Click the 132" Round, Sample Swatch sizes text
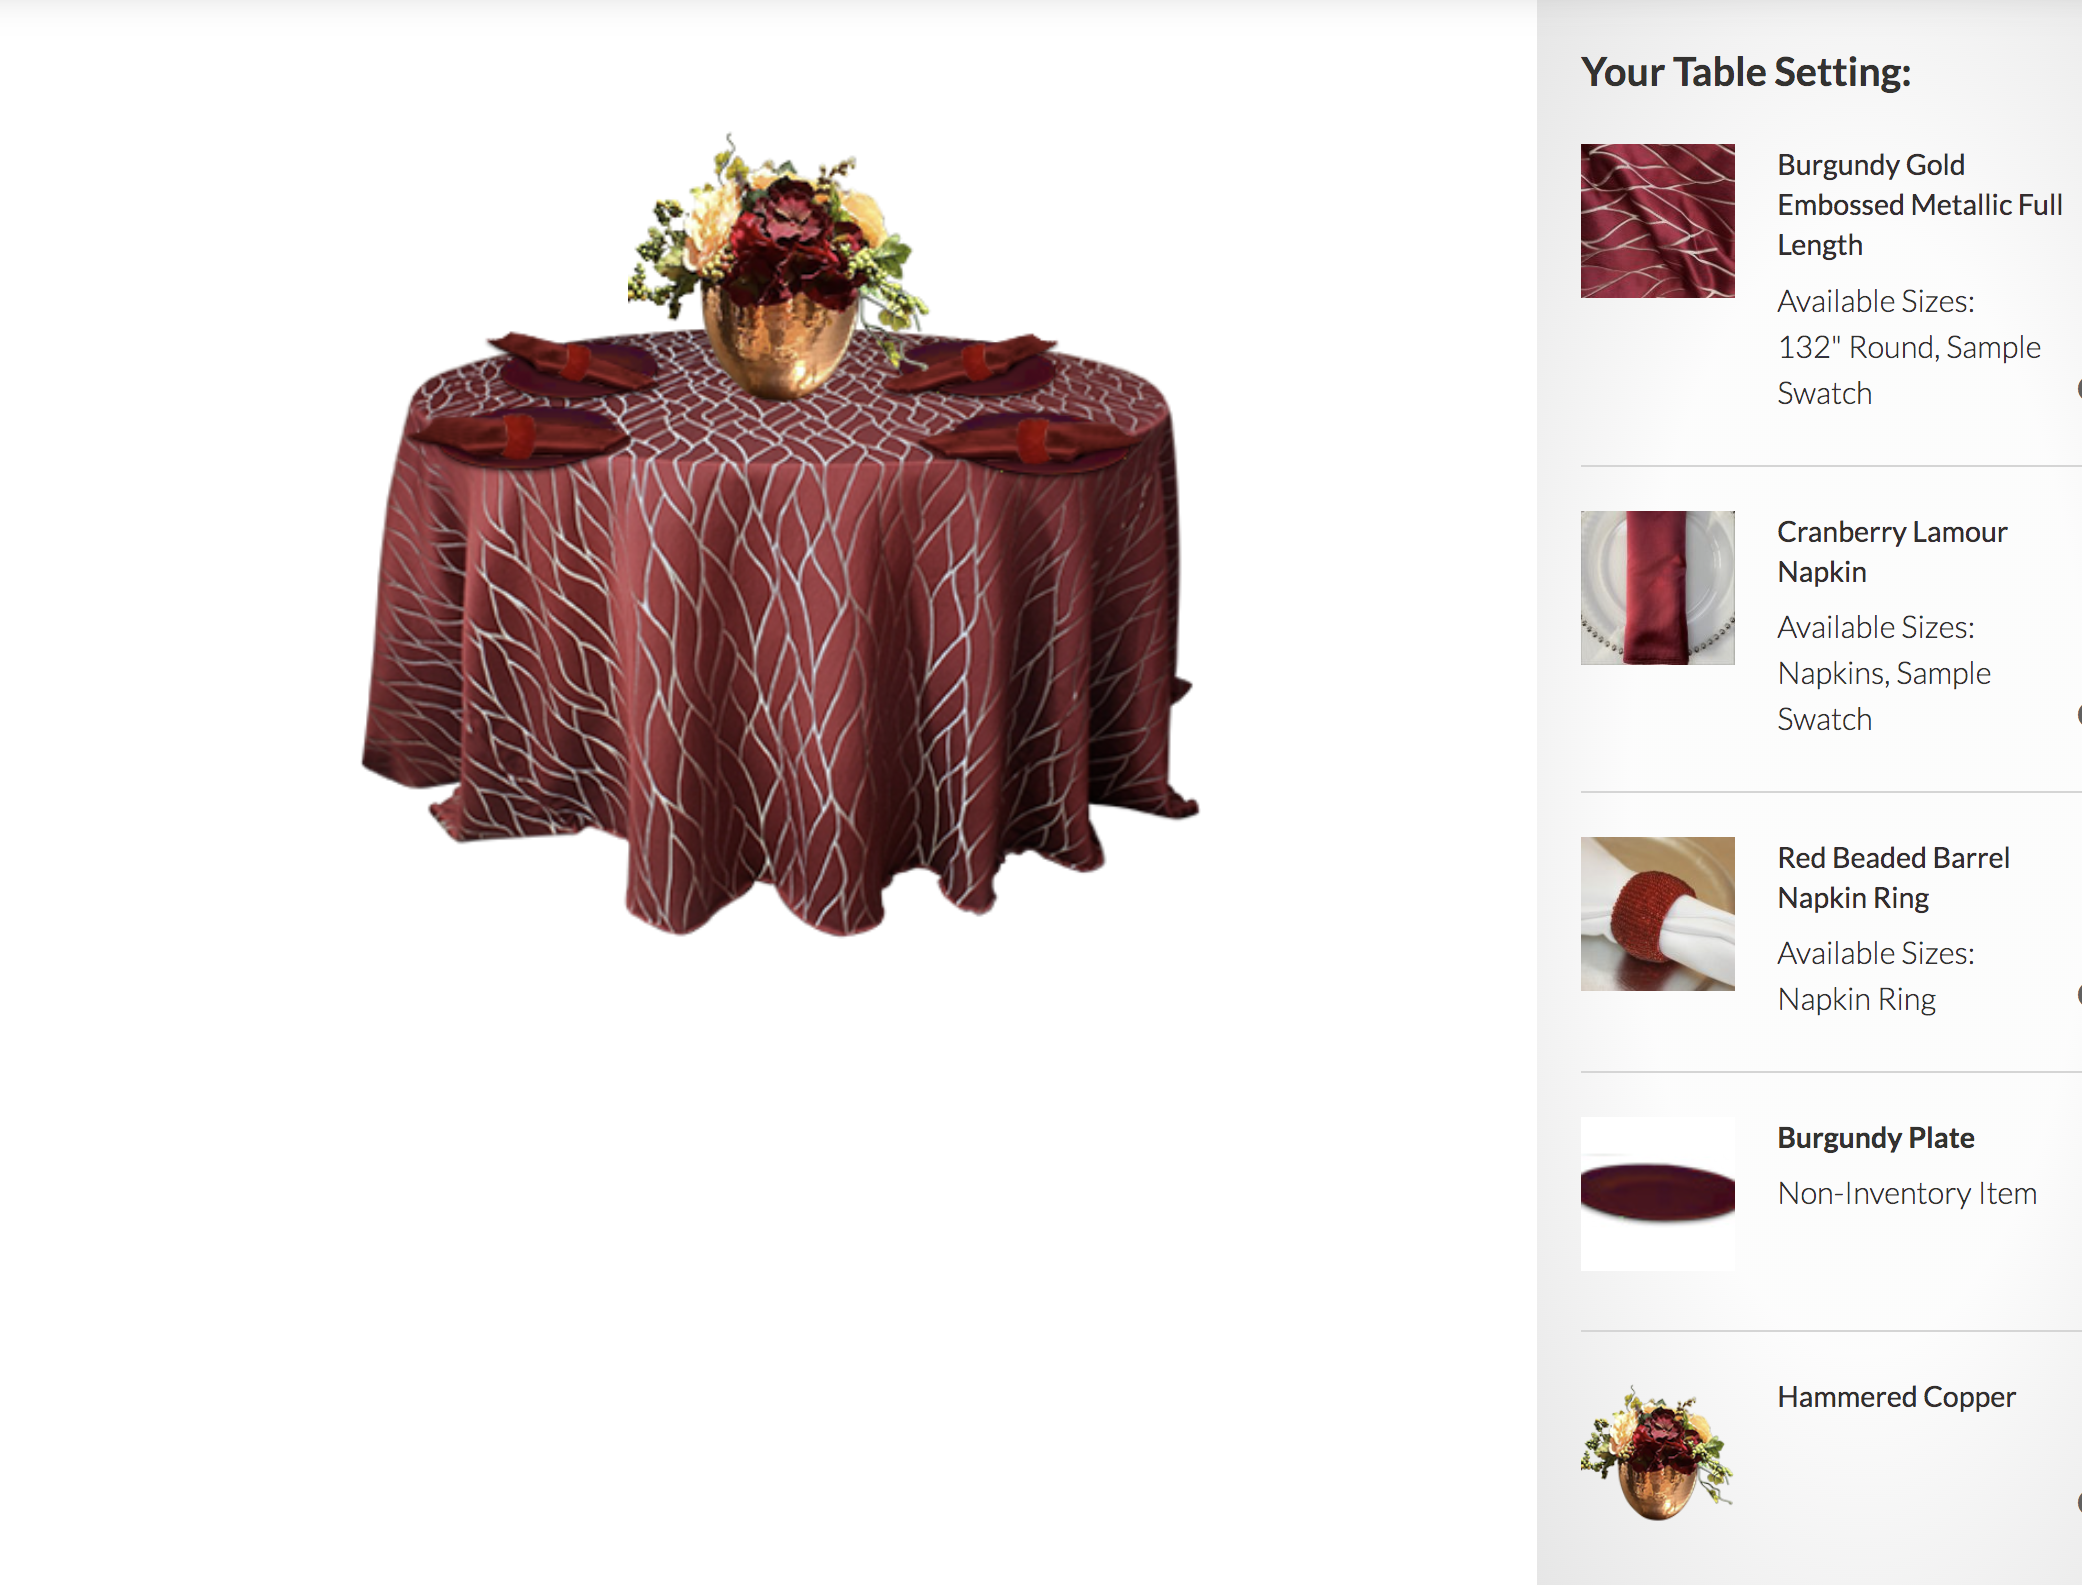2082x1590 pixels. click(x=1909, y=370)
